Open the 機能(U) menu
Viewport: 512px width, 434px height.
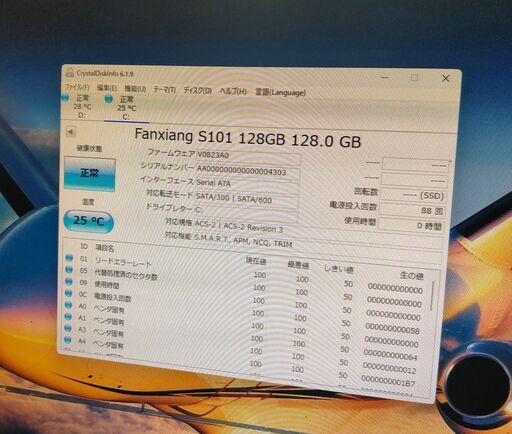pos(135,89)
